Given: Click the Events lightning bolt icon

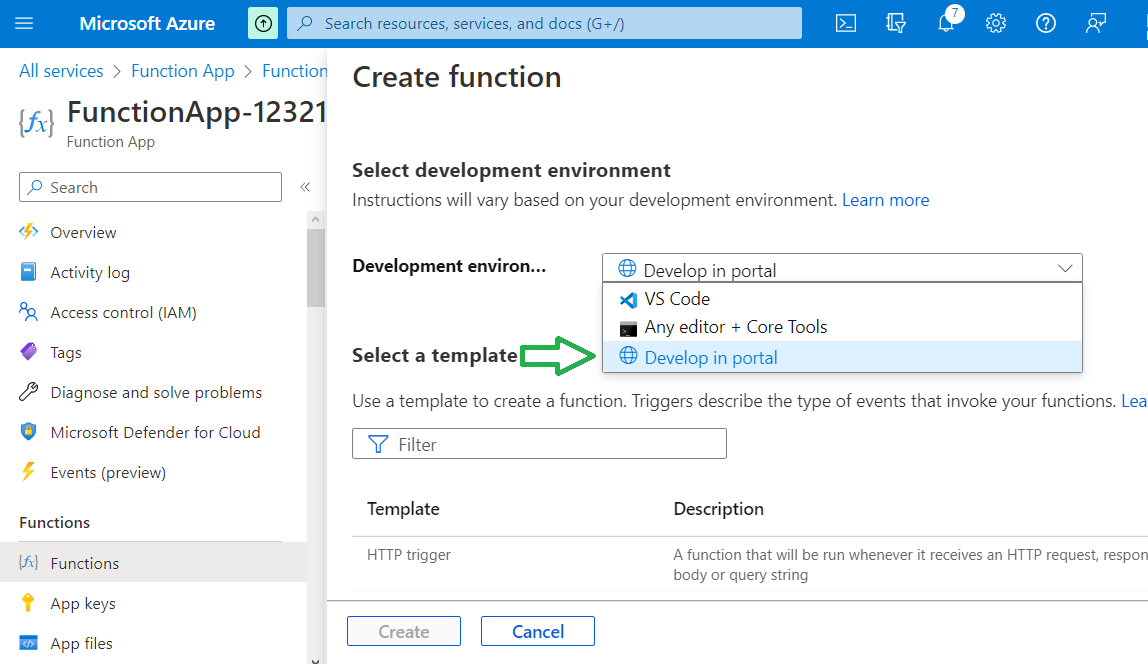Looking at the screenshot, I should pos(29,471).
